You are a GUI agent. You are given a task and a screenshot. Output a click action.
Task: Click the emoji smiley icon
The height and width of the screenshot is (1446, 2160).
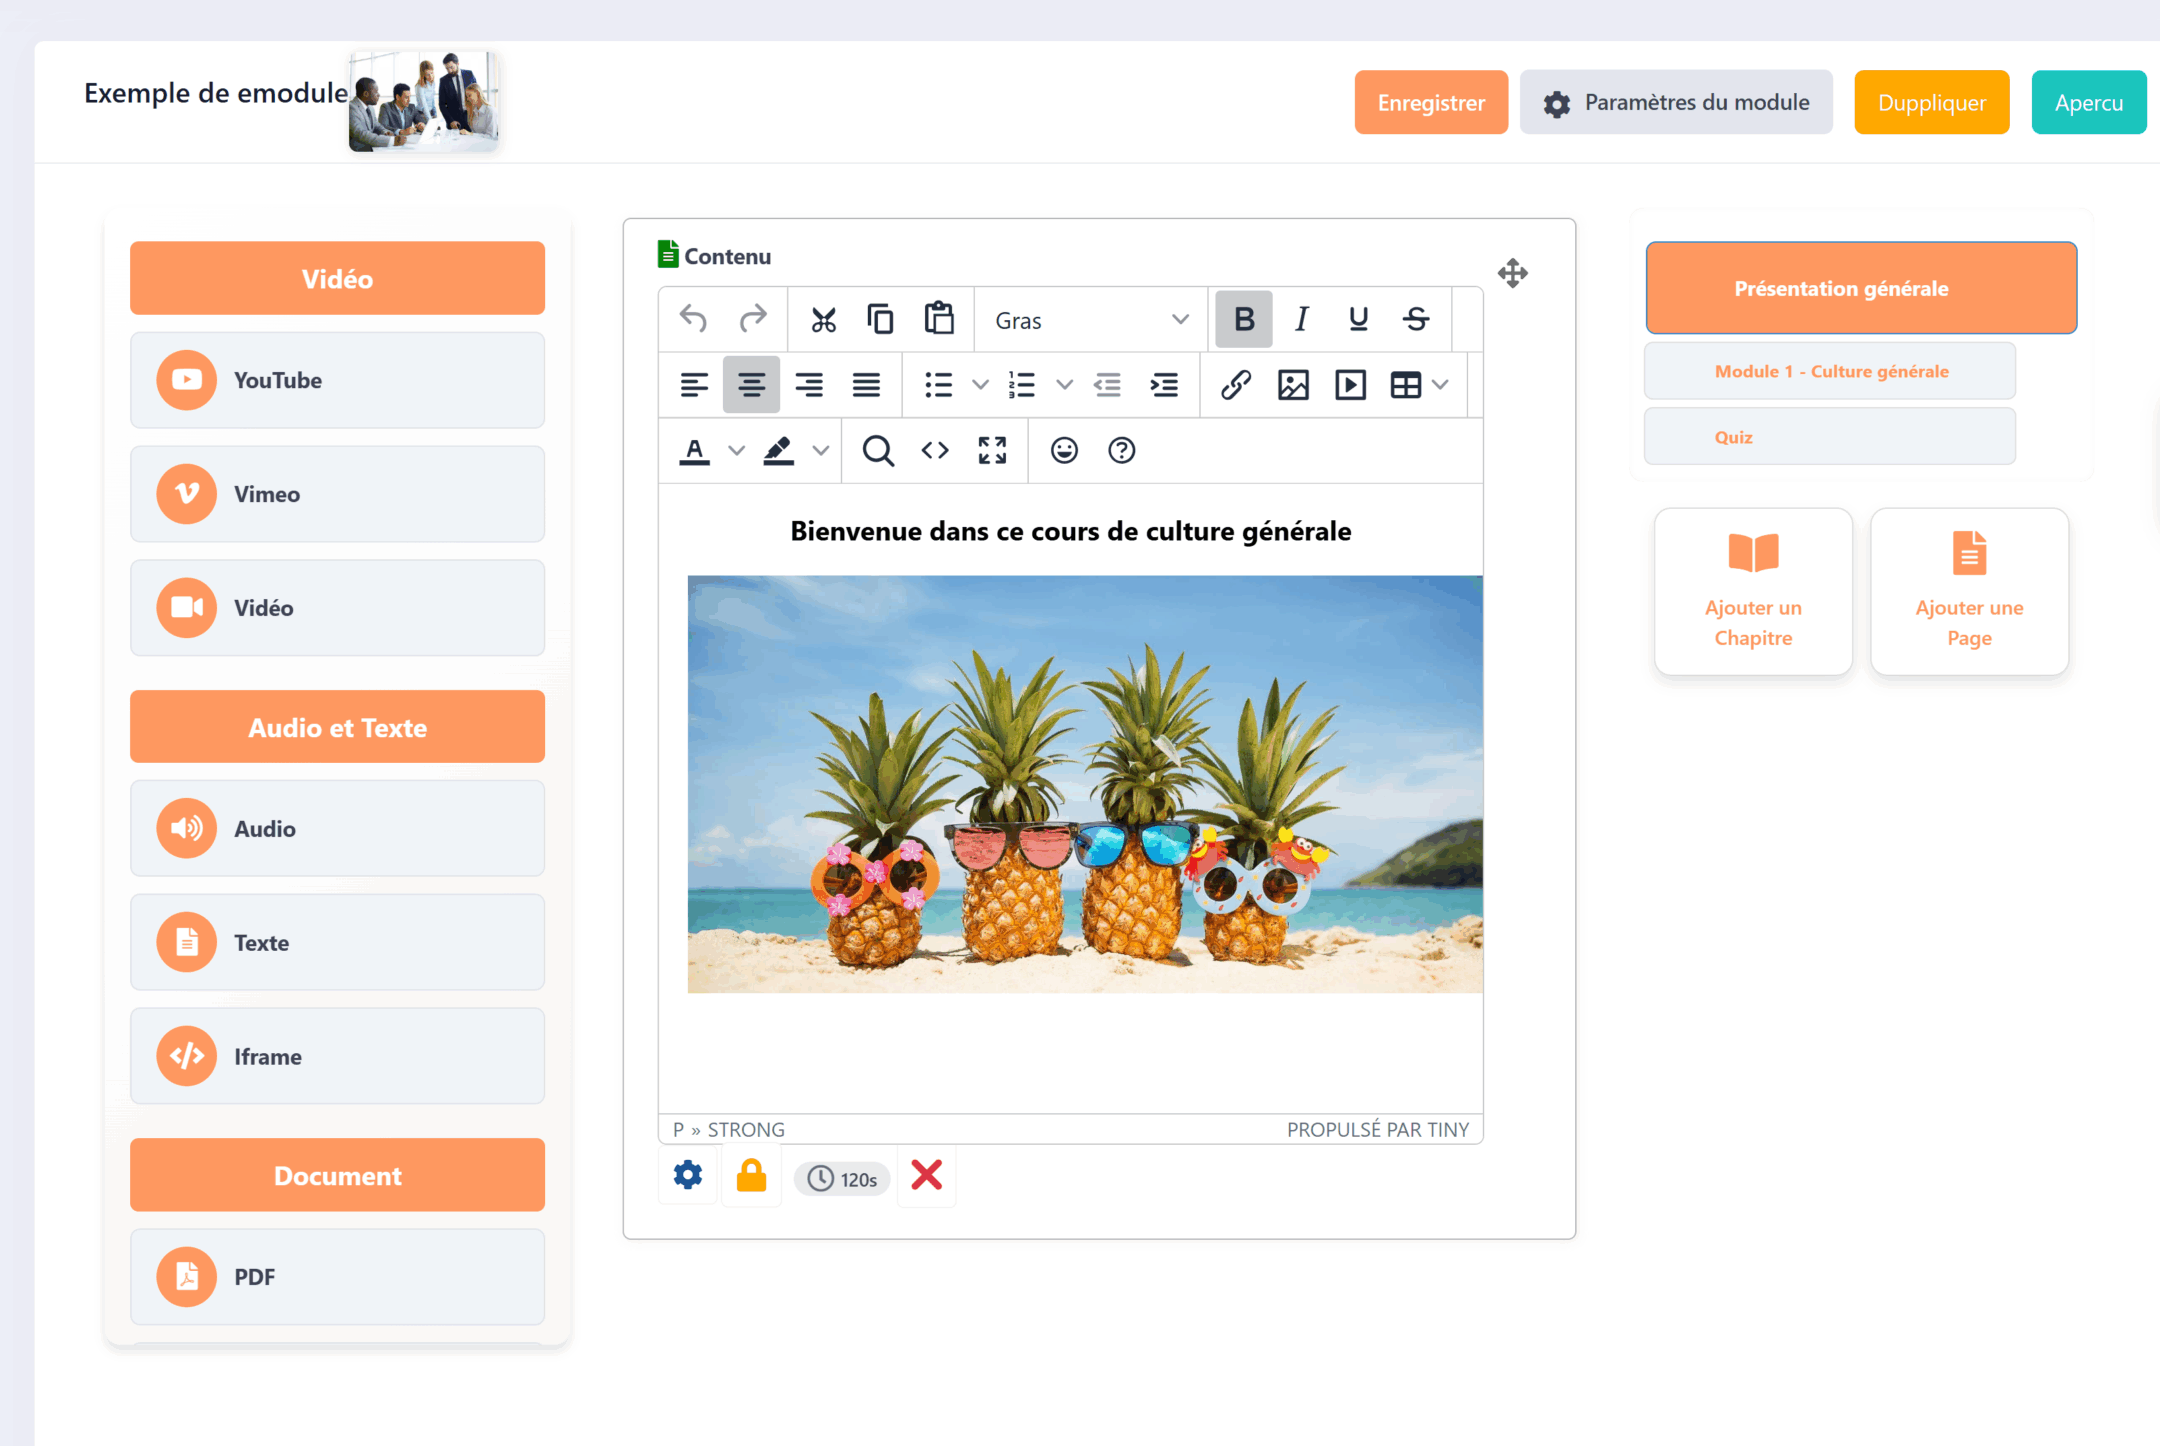pos(1064,451)
